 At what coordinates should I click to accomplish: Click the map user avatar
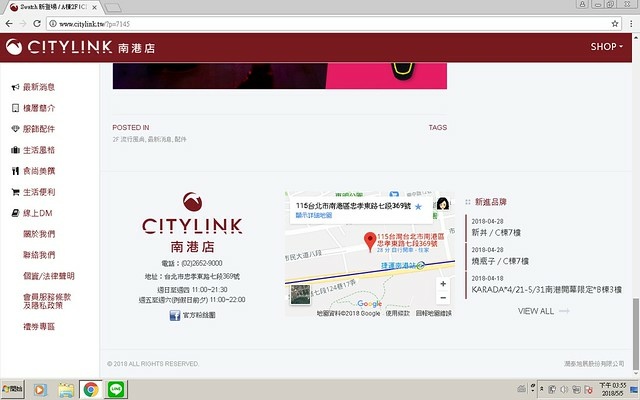point(443,203)
